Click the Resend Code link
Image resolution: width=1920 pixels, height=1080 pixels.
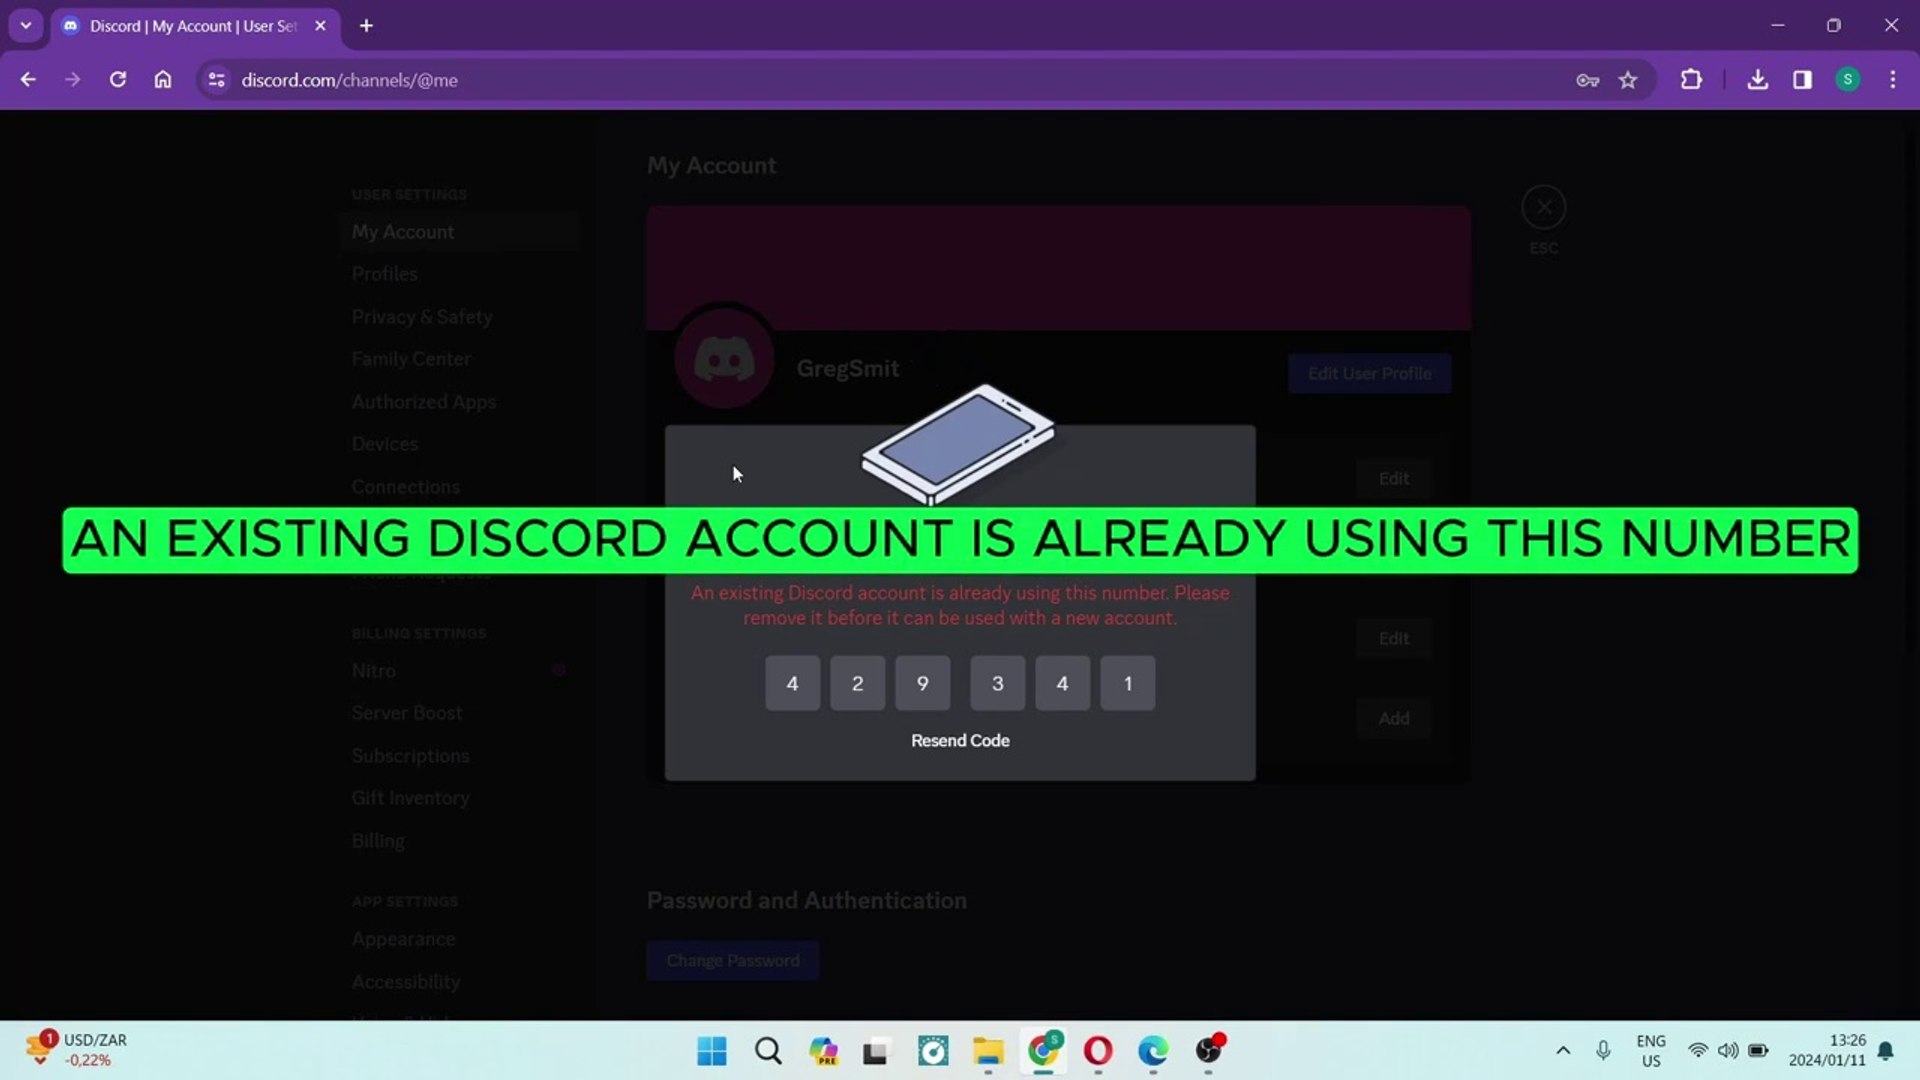pos(959,740)
